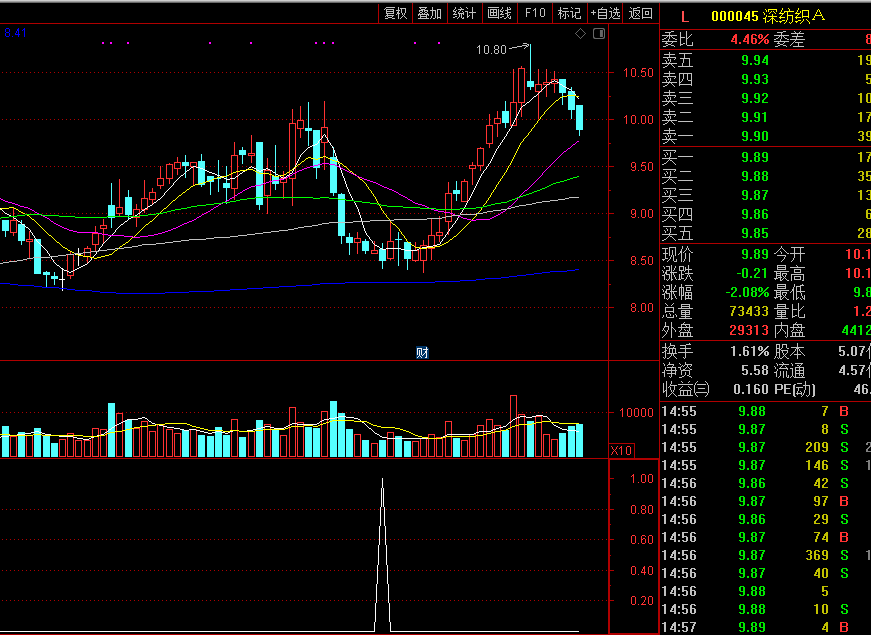Screen dimensions: 871x635
Task: Select 买五 price 9.85
Action: click(x=755, y=233)
